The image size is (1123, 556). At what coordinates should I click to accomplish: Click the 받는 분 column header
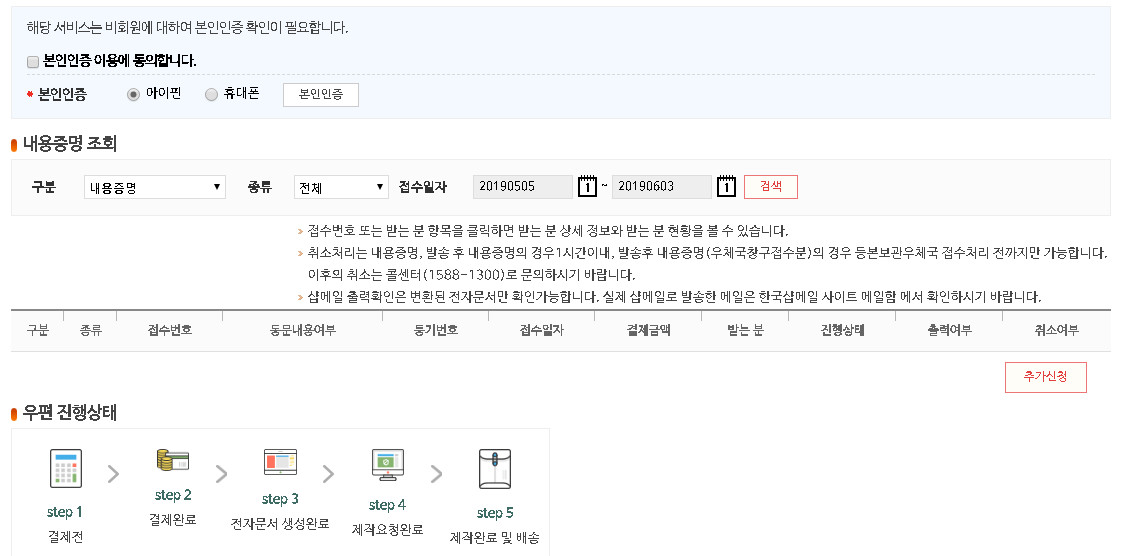745,330
